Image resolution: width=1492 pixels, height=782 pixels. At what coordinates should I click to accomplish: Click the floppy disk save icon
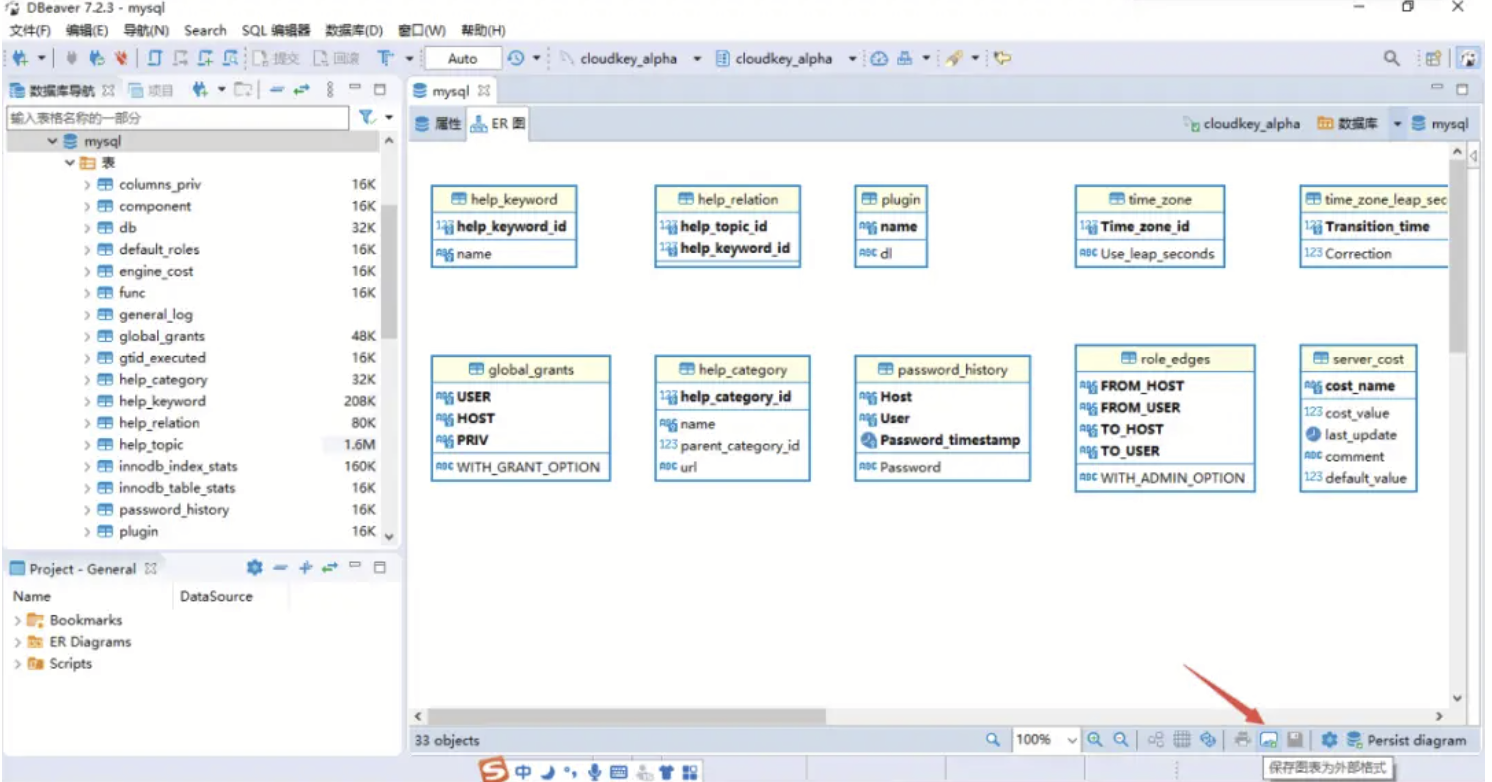click(1295, 740)
